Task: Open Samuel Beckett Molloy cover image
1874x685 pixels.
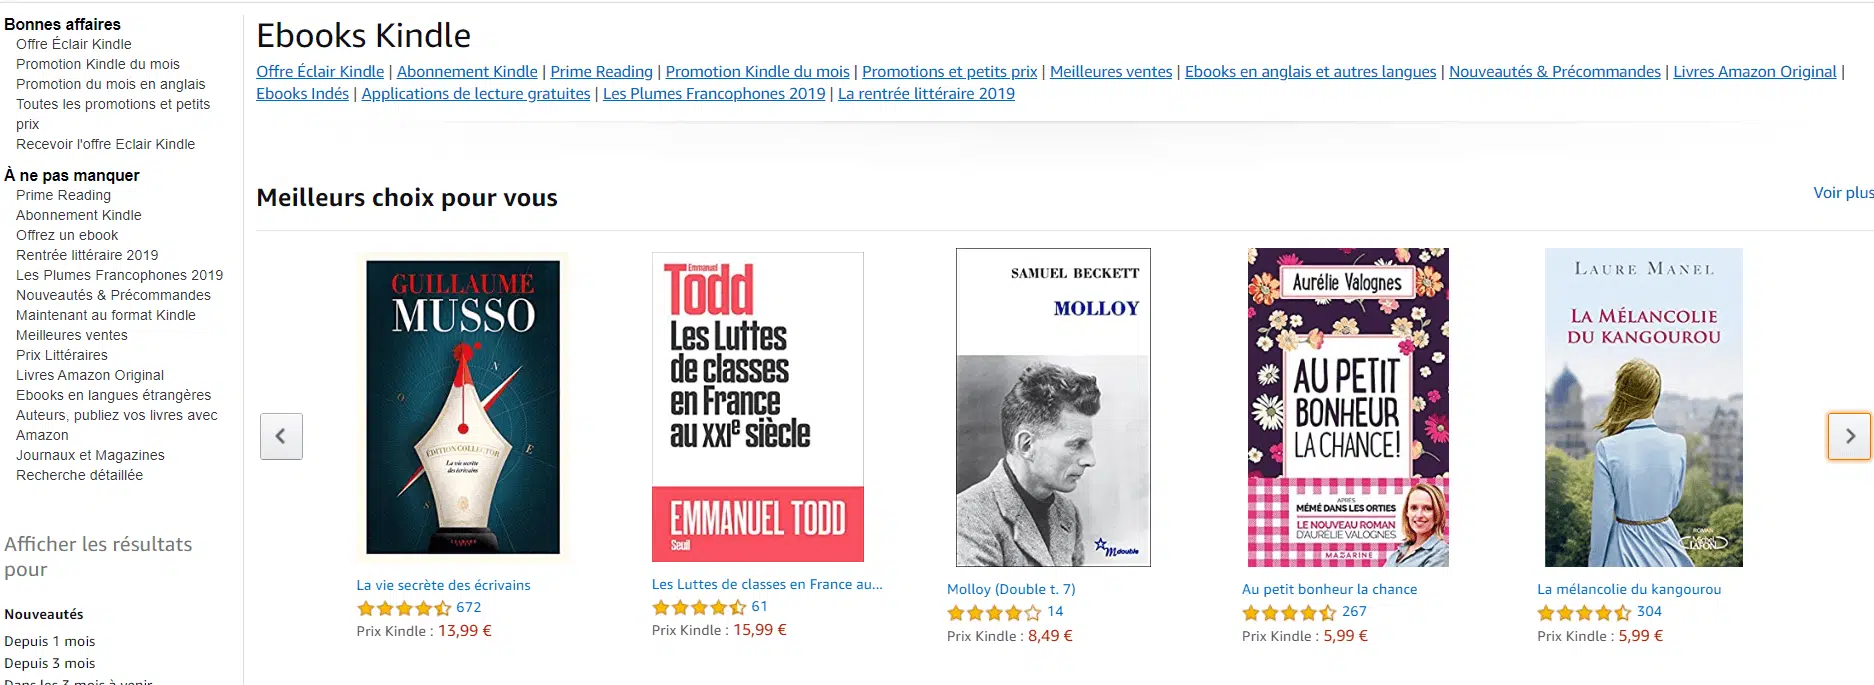Action: 1053,407
